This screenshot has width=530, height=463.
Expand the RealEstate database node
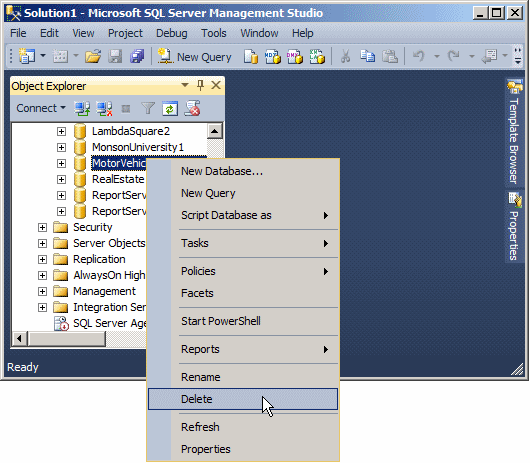click(x=61, y=179)
